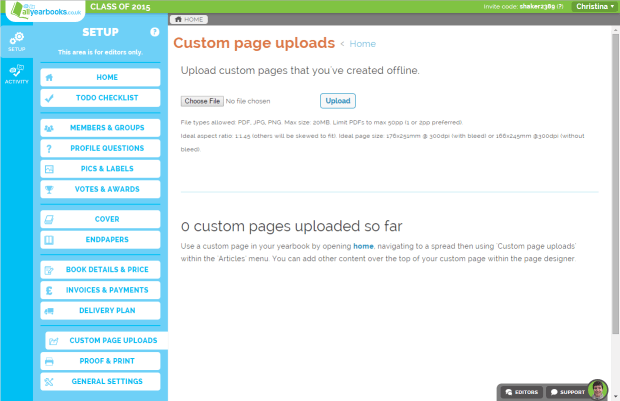Select the HOME breadcrumb tab

coord(189,19)
